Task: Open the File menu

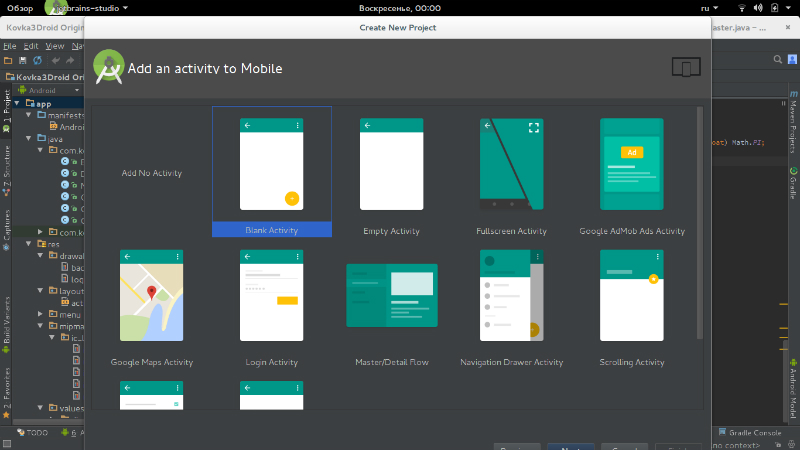Action: [x=10, y=46]
